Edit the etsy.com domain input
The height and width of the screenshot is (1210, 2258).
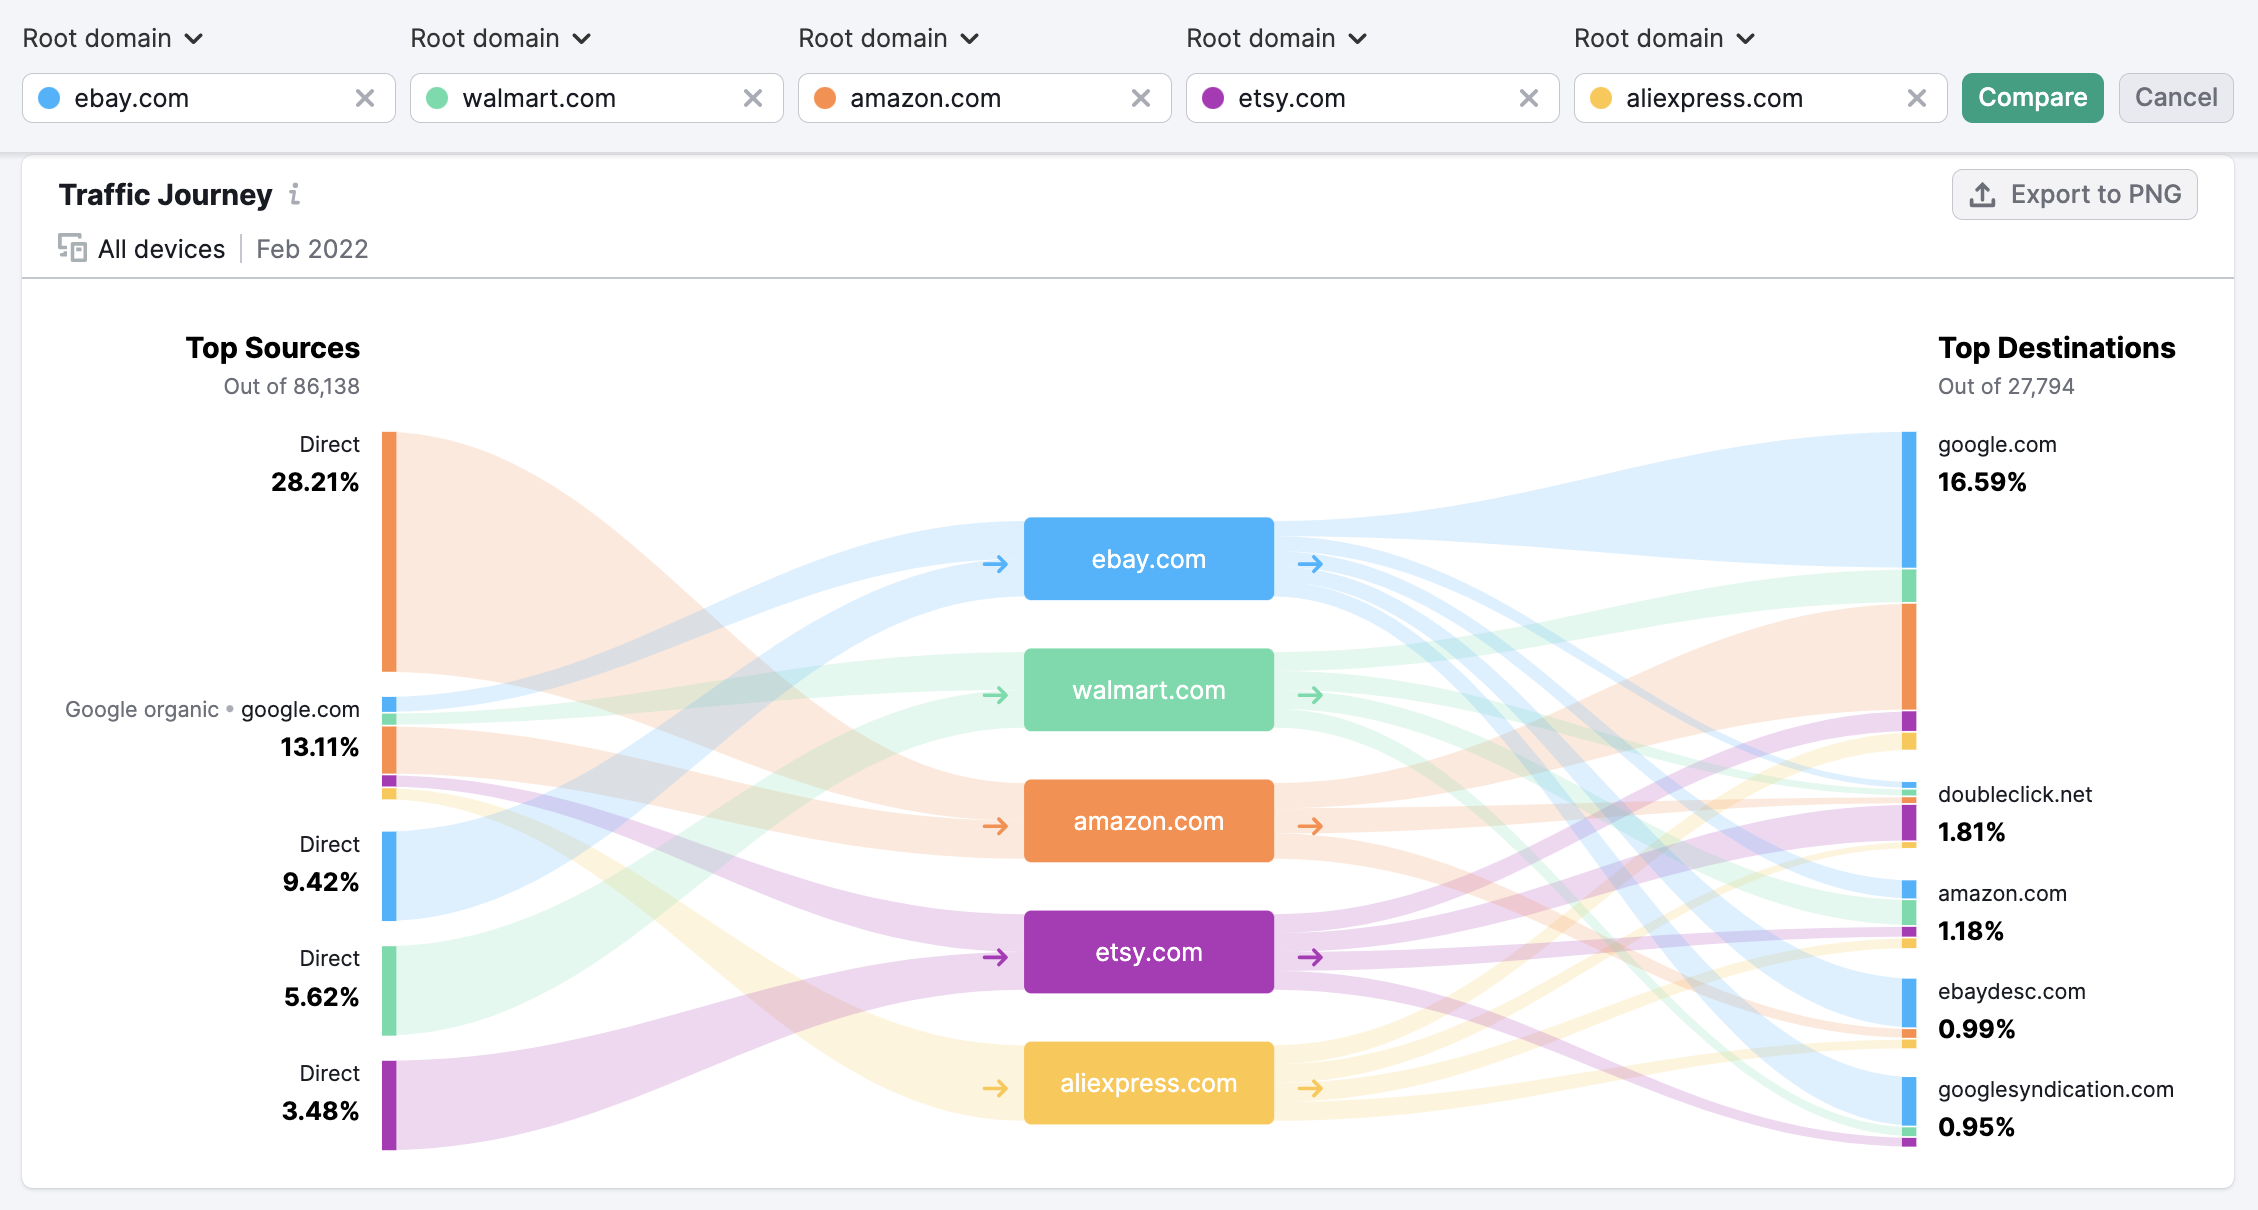click(x=1372, y=98)
